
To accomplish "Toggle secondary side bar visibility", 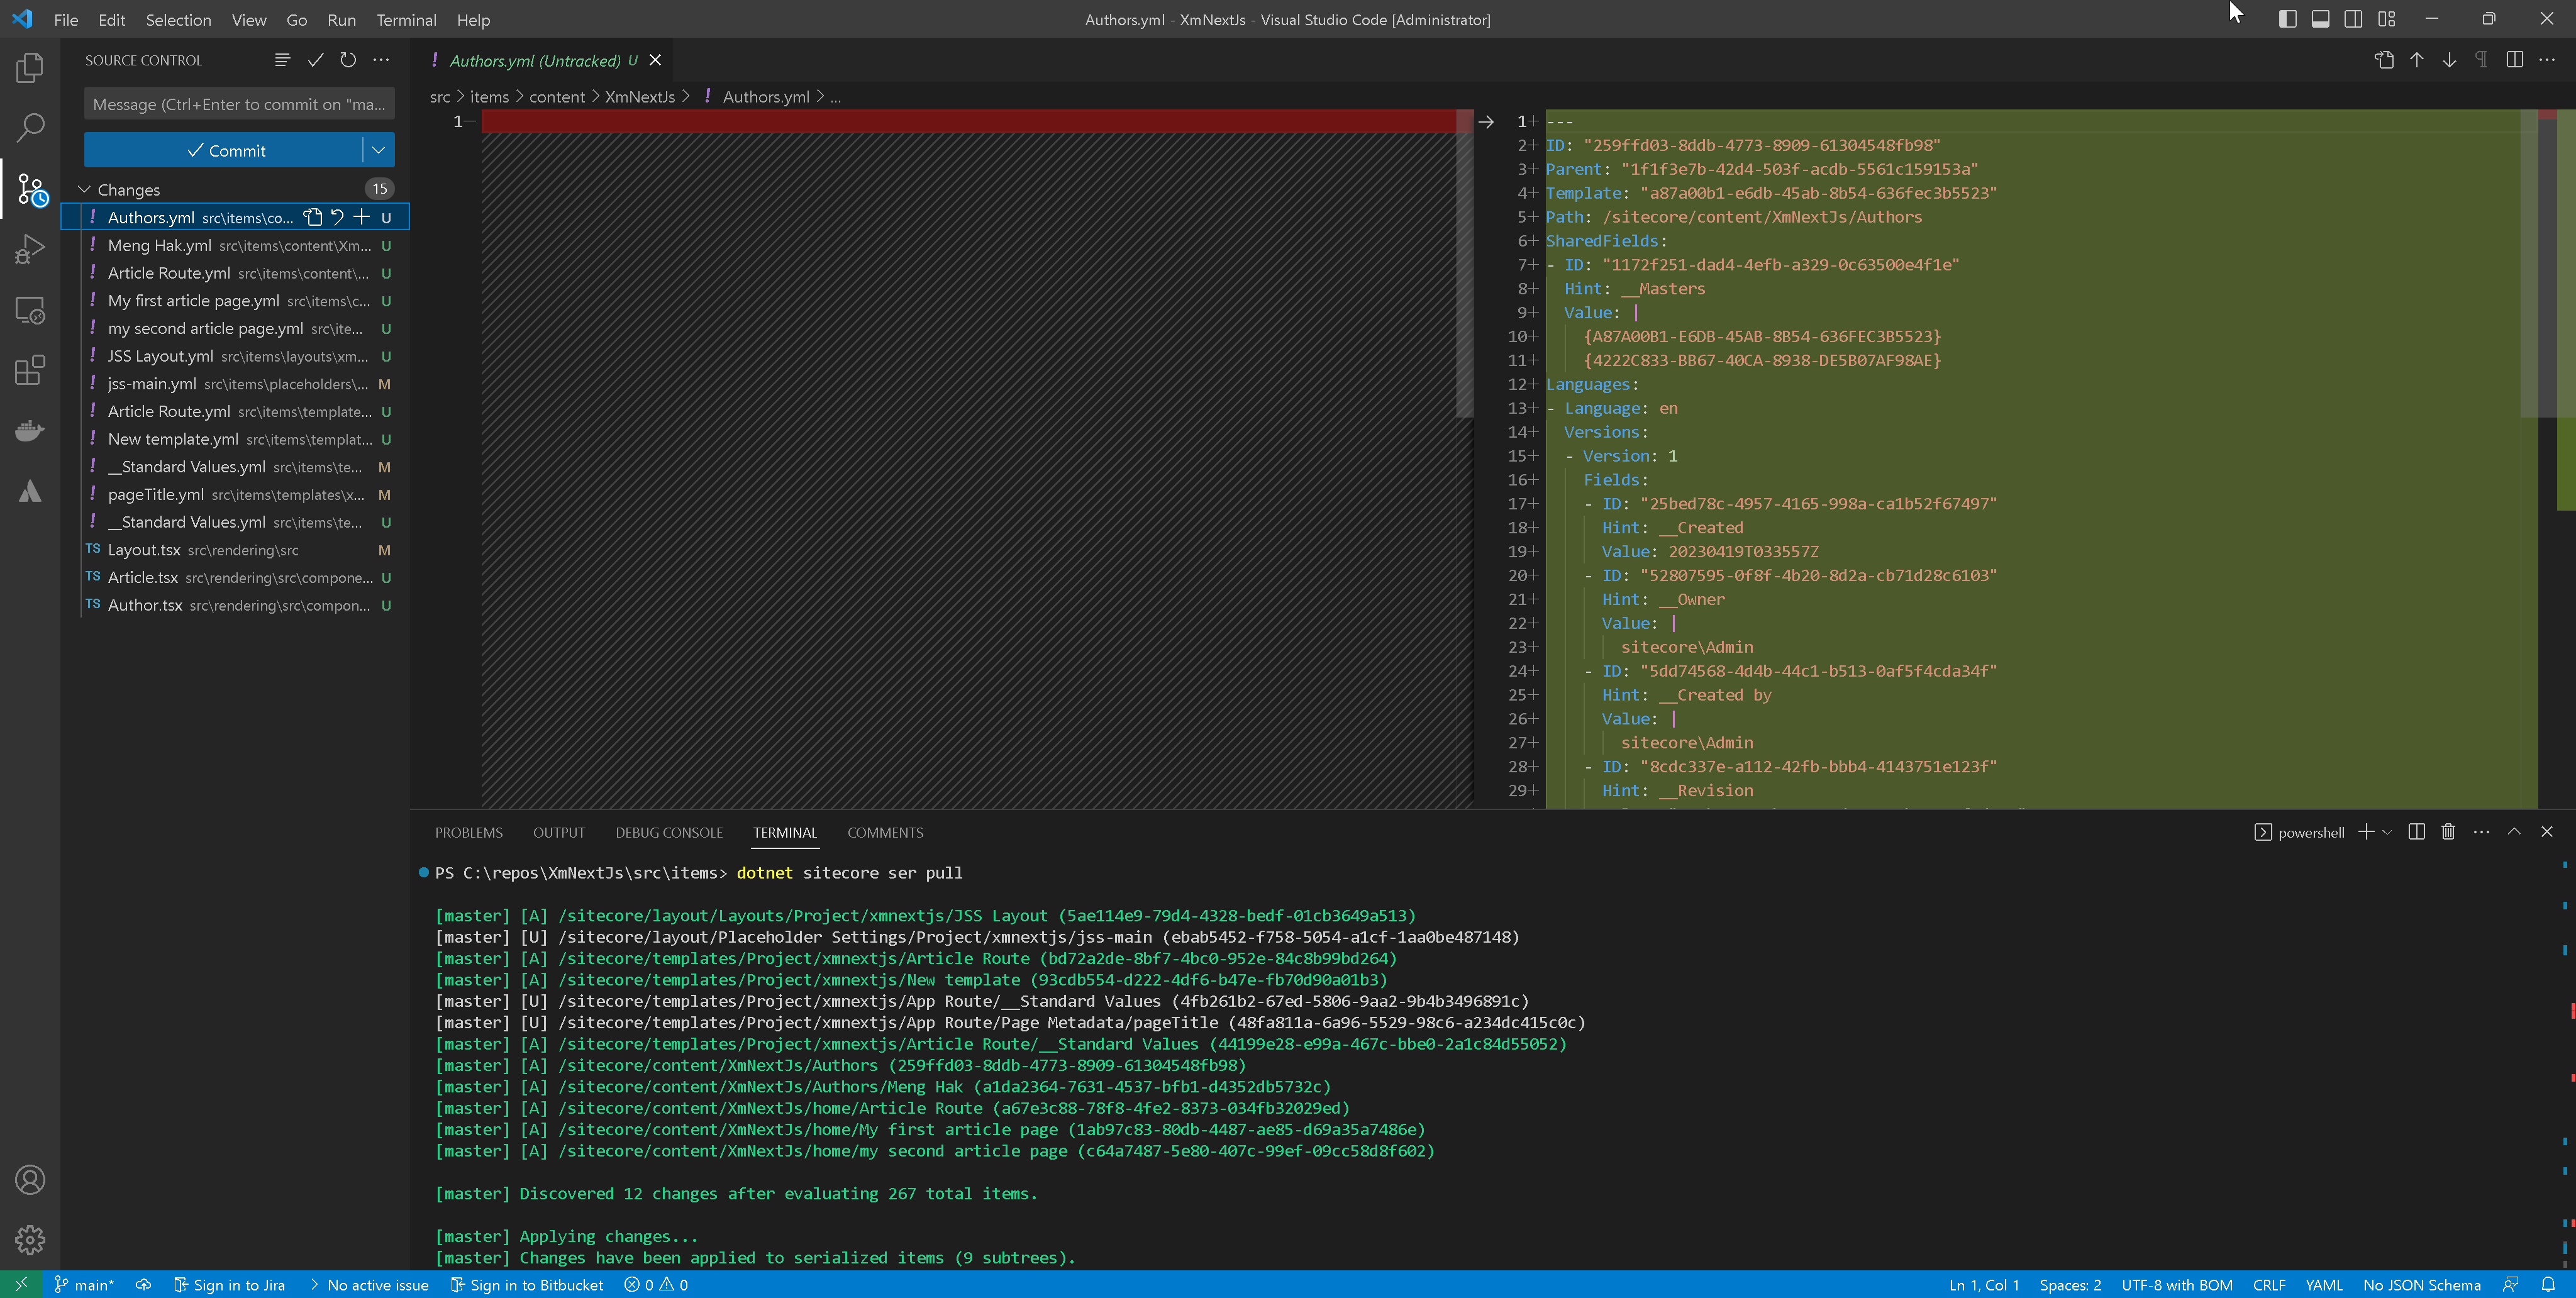I will [x=2353, y=19].
